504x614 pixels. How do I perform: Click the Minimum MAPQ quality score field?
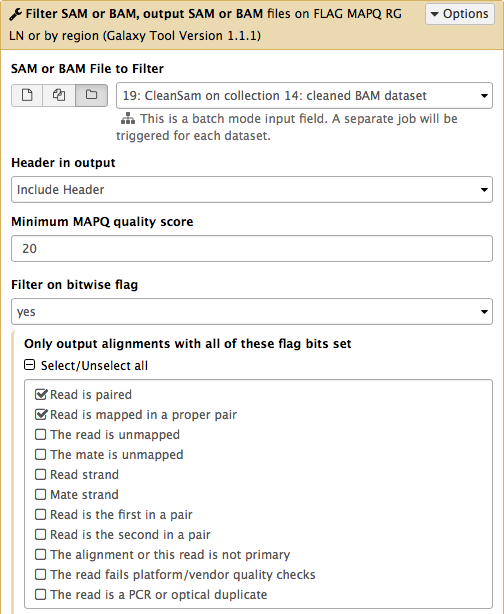[x=252, y=249]
